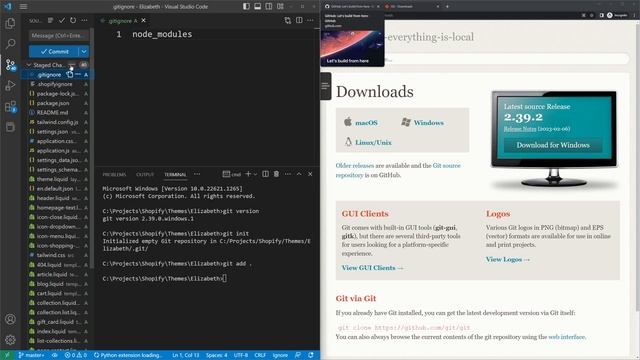This screenshot has width=640, height=360.
Task: Kill the terminal with trash icon
Action: coord(276,174)
